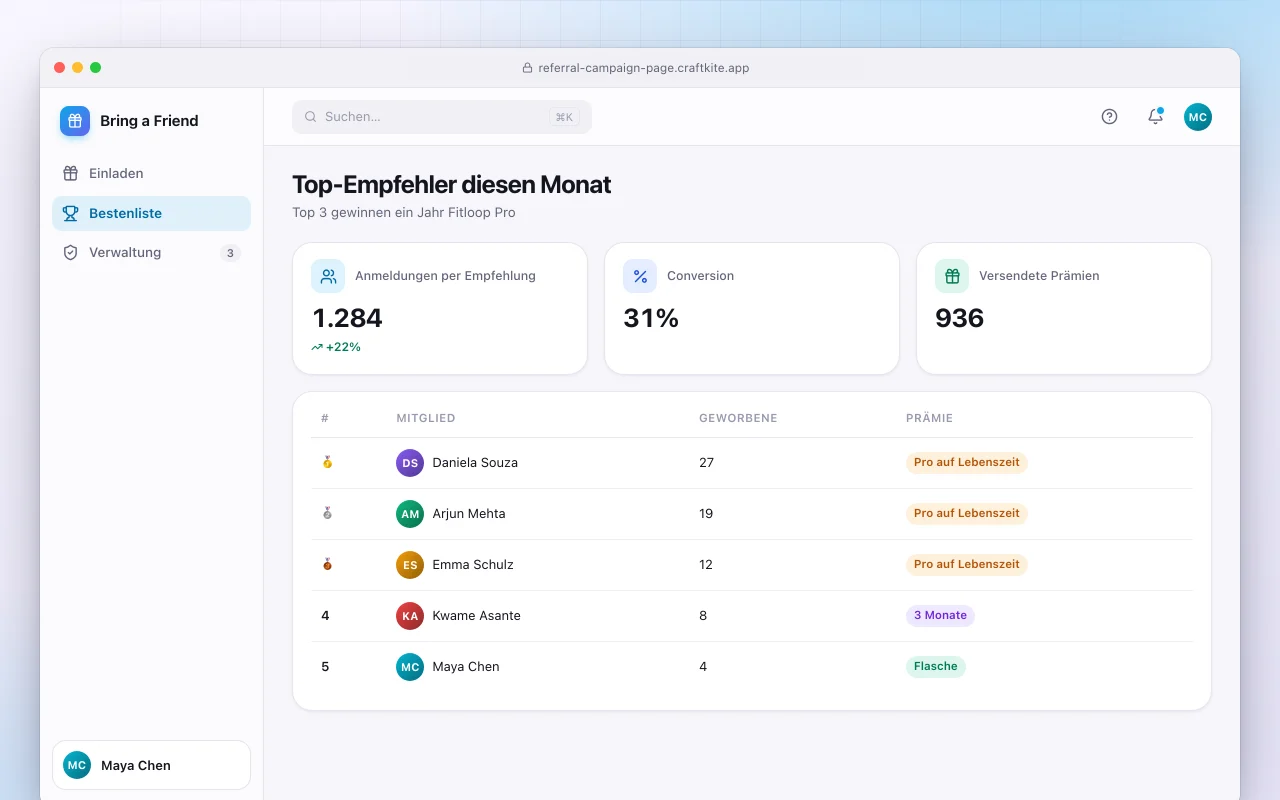Open Daniela Souza's member row

point(752,463)
